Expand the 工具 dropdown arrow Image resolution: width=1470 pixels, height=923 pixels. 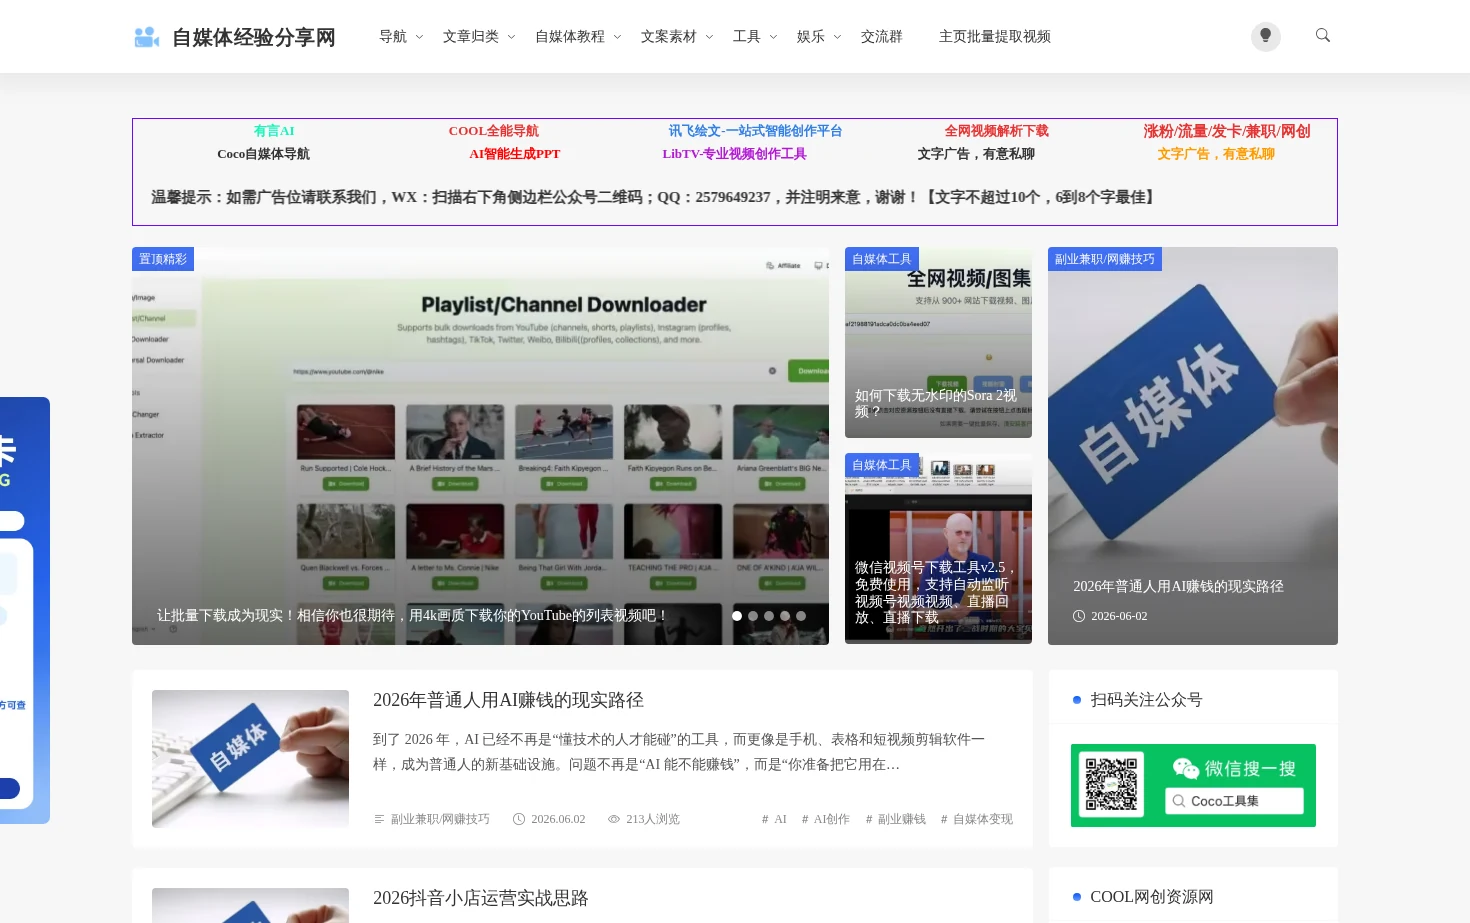[773, 37]
